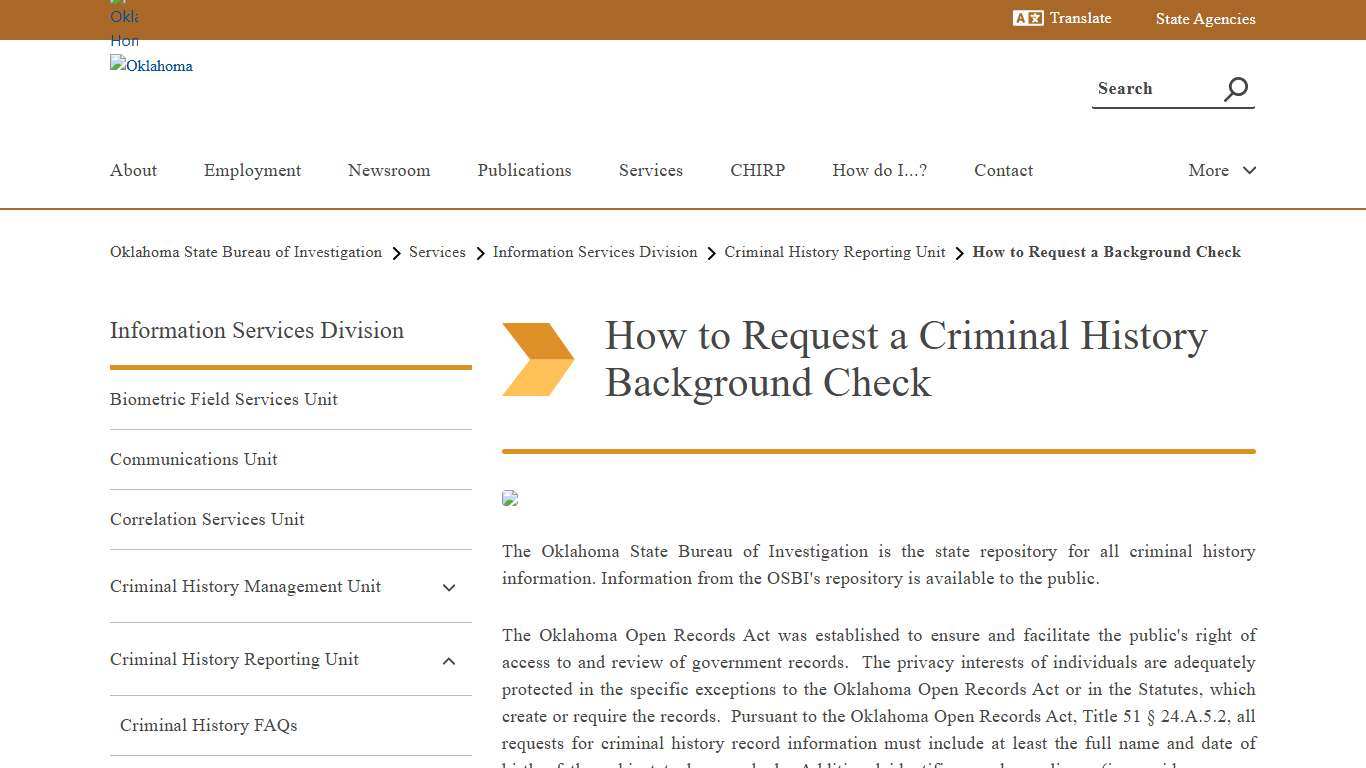Open the More navigation dropdown
1366x768 pixels.
(x=1221, y=170)
